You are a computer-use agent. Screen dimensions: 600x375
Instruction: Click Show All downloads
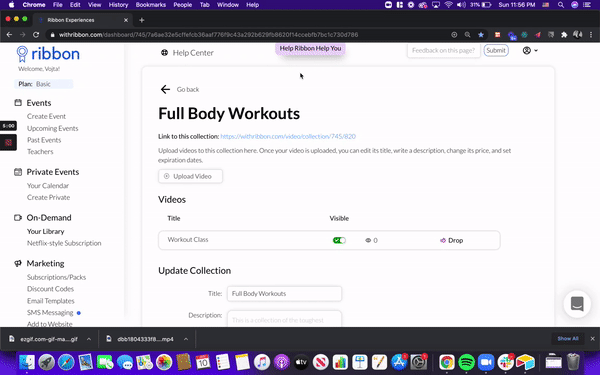pos(568,339)
